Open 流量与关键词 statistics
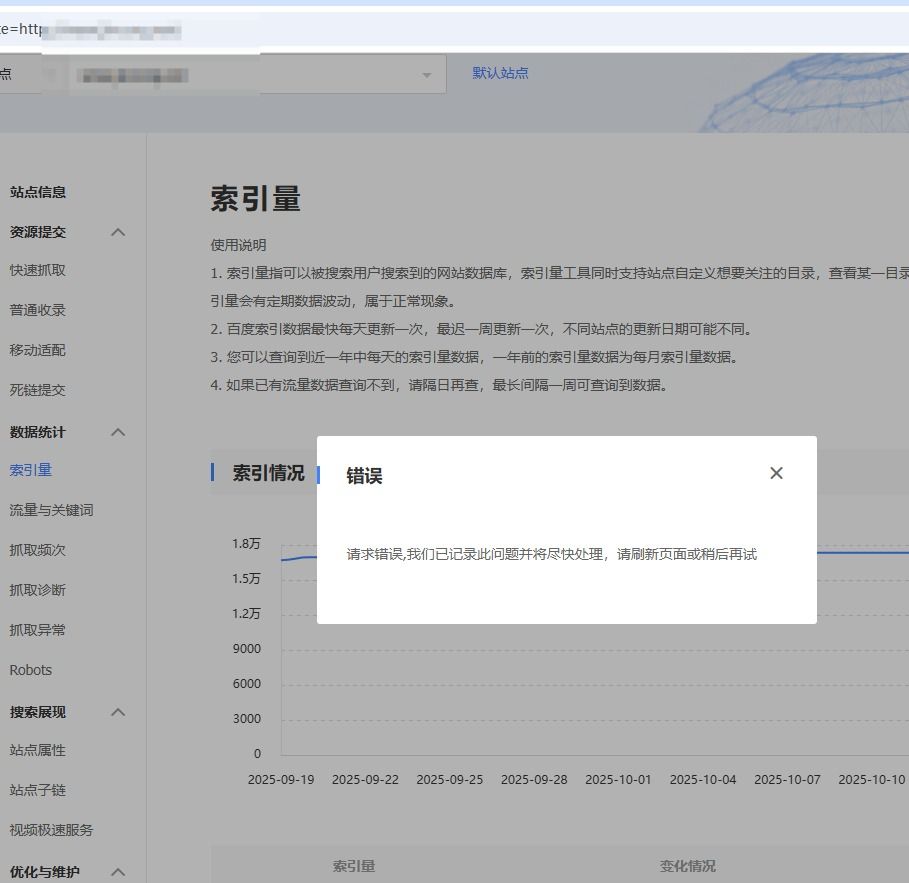 coord(51,510)
